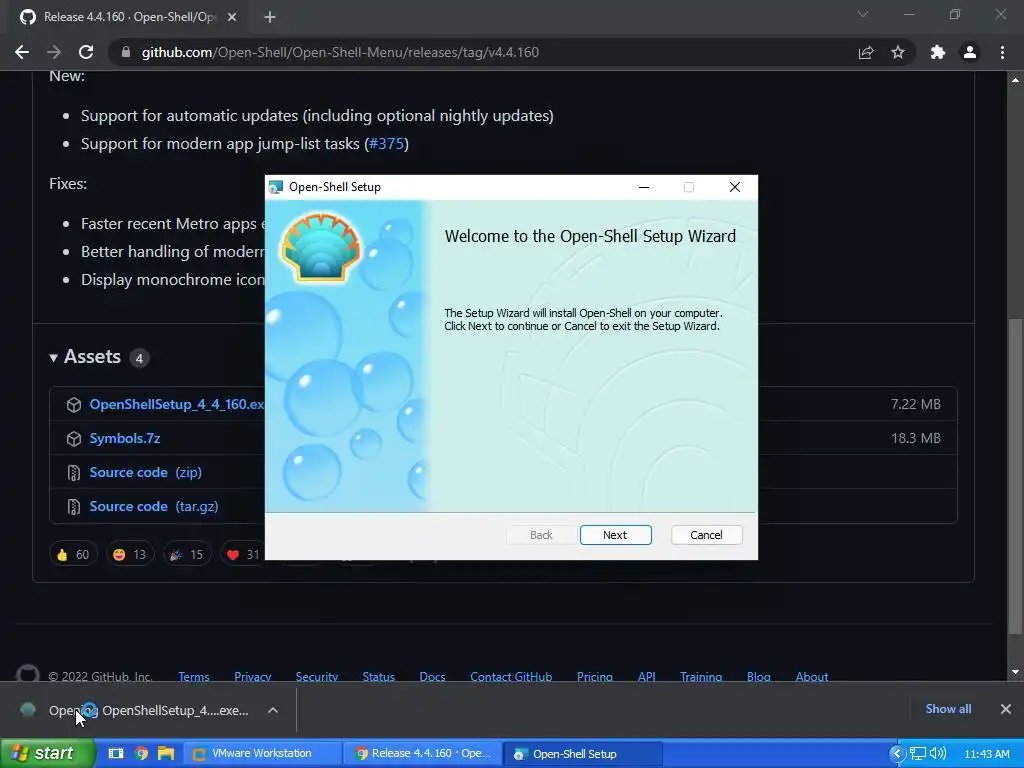The width and height of the screenshot is (1024, 768).
Task: Close the Chrome downloads bar
Action: (x=1006, y=709)
